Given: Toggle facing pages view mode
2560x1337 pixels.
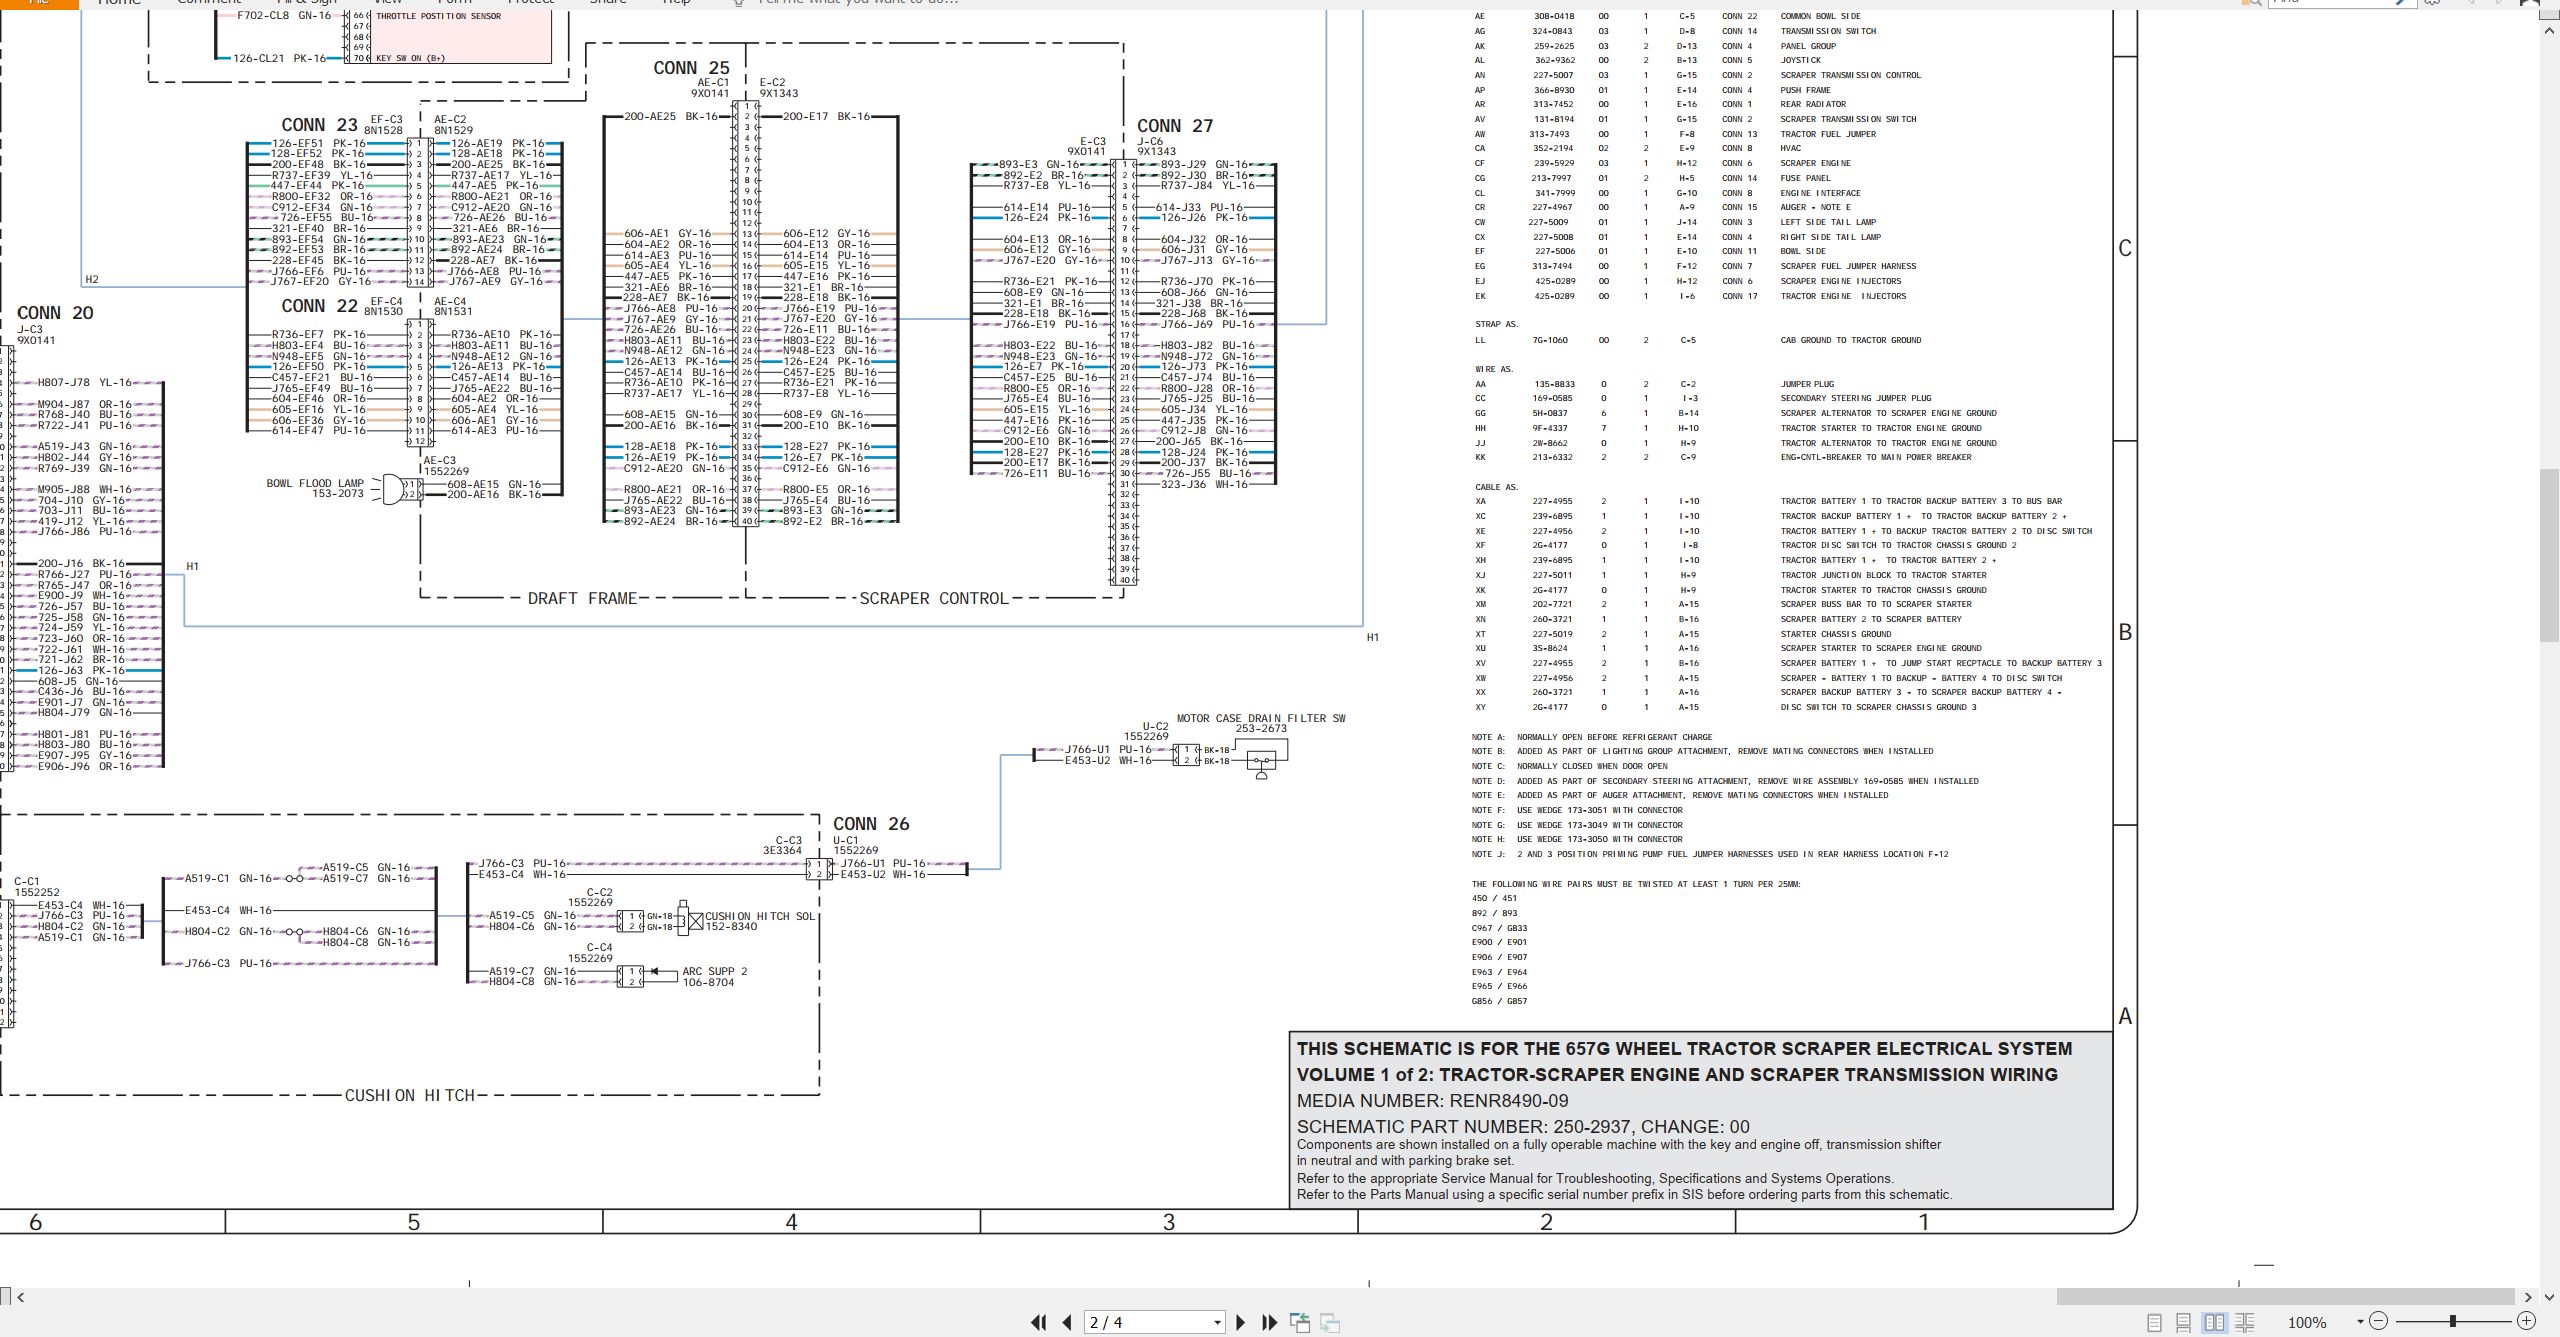Looking at the screenshot, I should [x=2215, y=1322].
